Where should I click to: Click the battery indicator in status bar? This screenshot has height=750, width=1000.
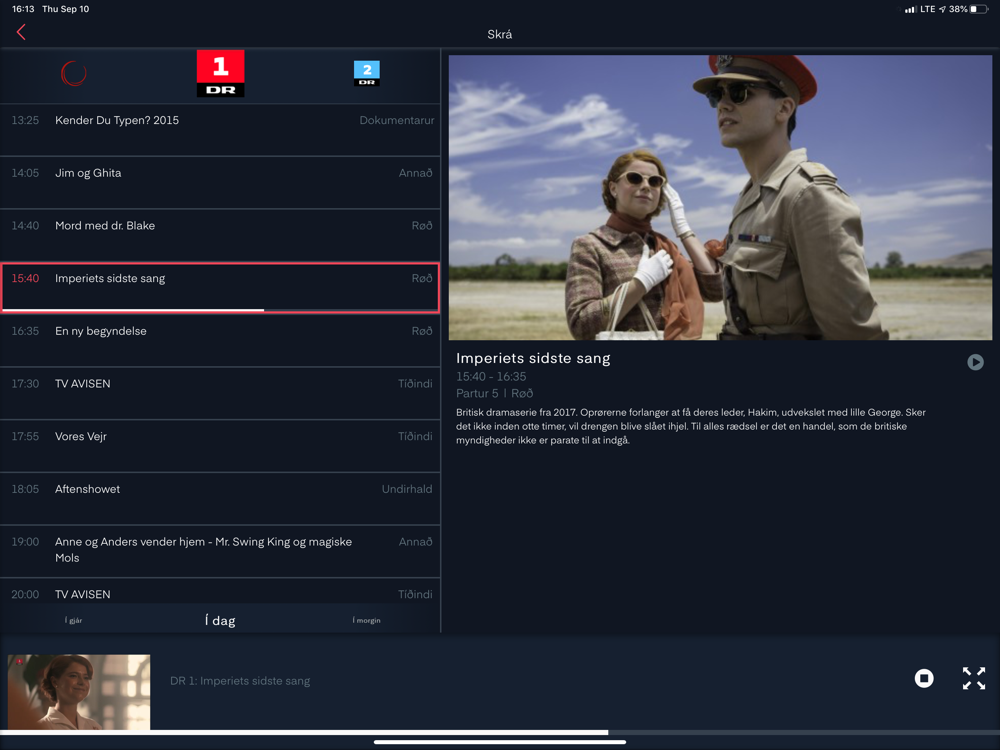[979, 9]
